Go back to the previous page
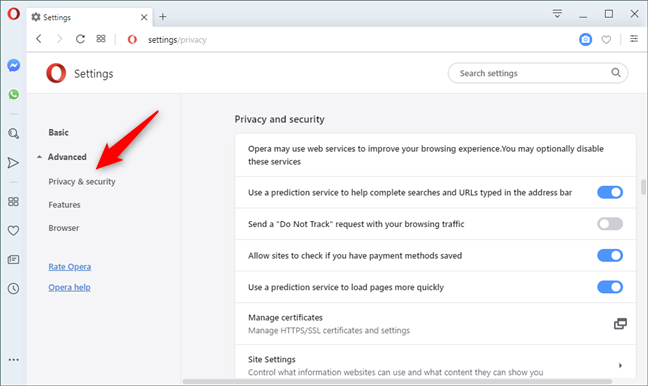The height and width of the screenshot is (386, 648). click(x=39, y=39)
